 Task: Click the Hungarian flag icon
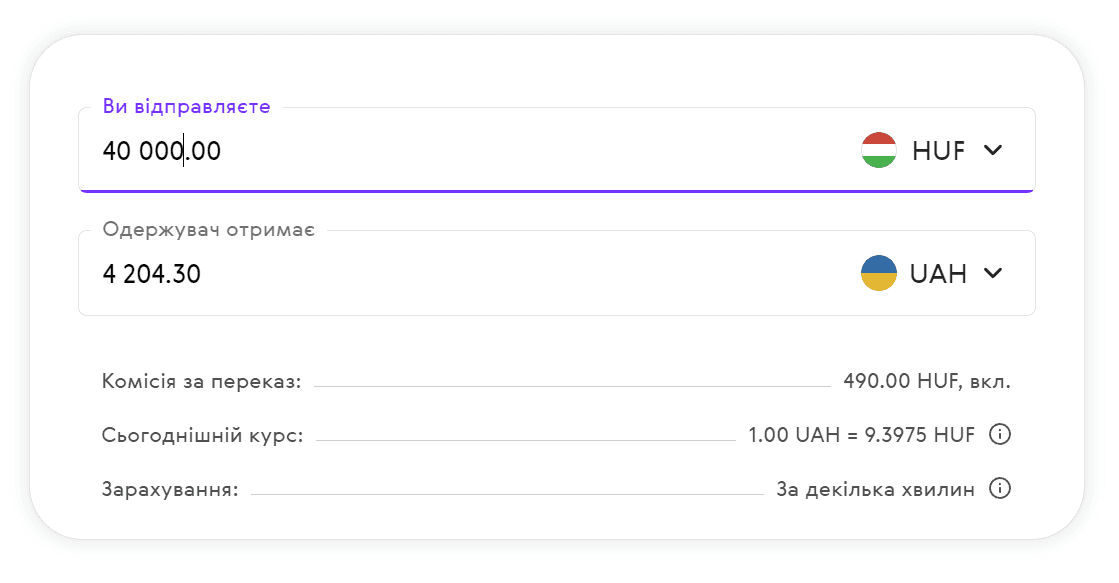pyautogui.click(x=879, y=150)
